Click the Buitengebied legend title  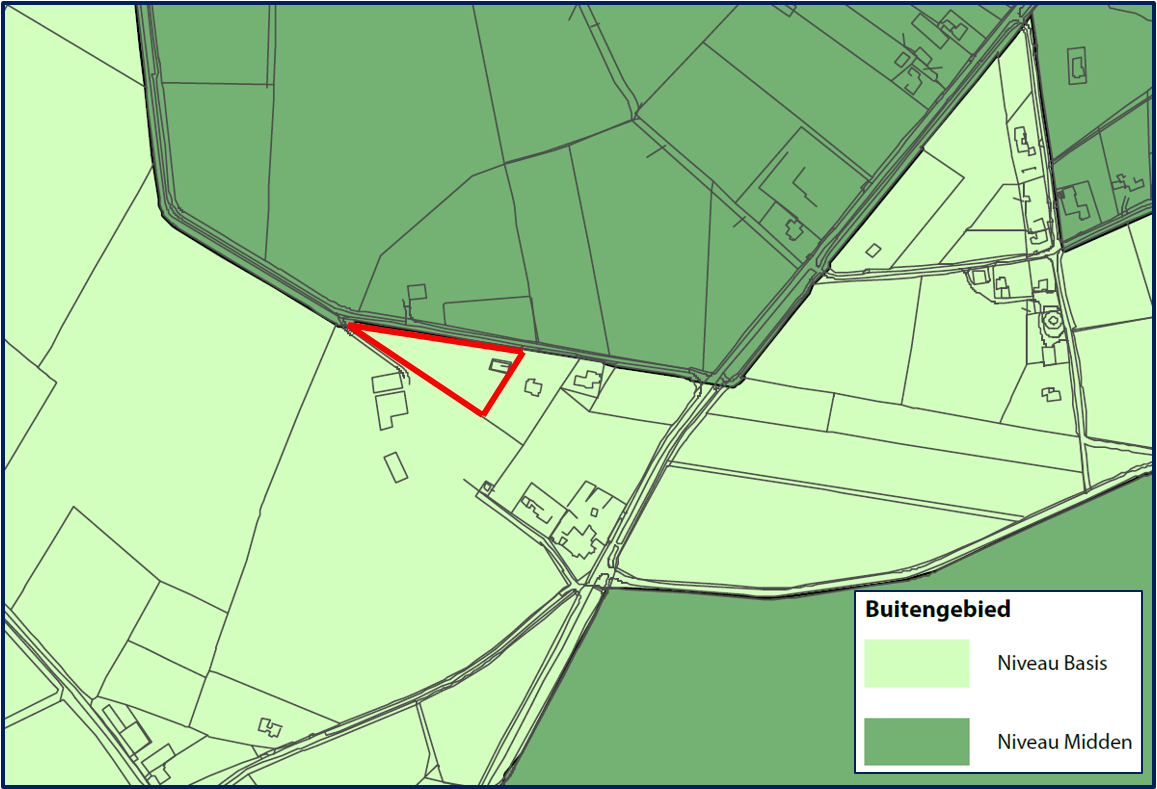(937, 610)
